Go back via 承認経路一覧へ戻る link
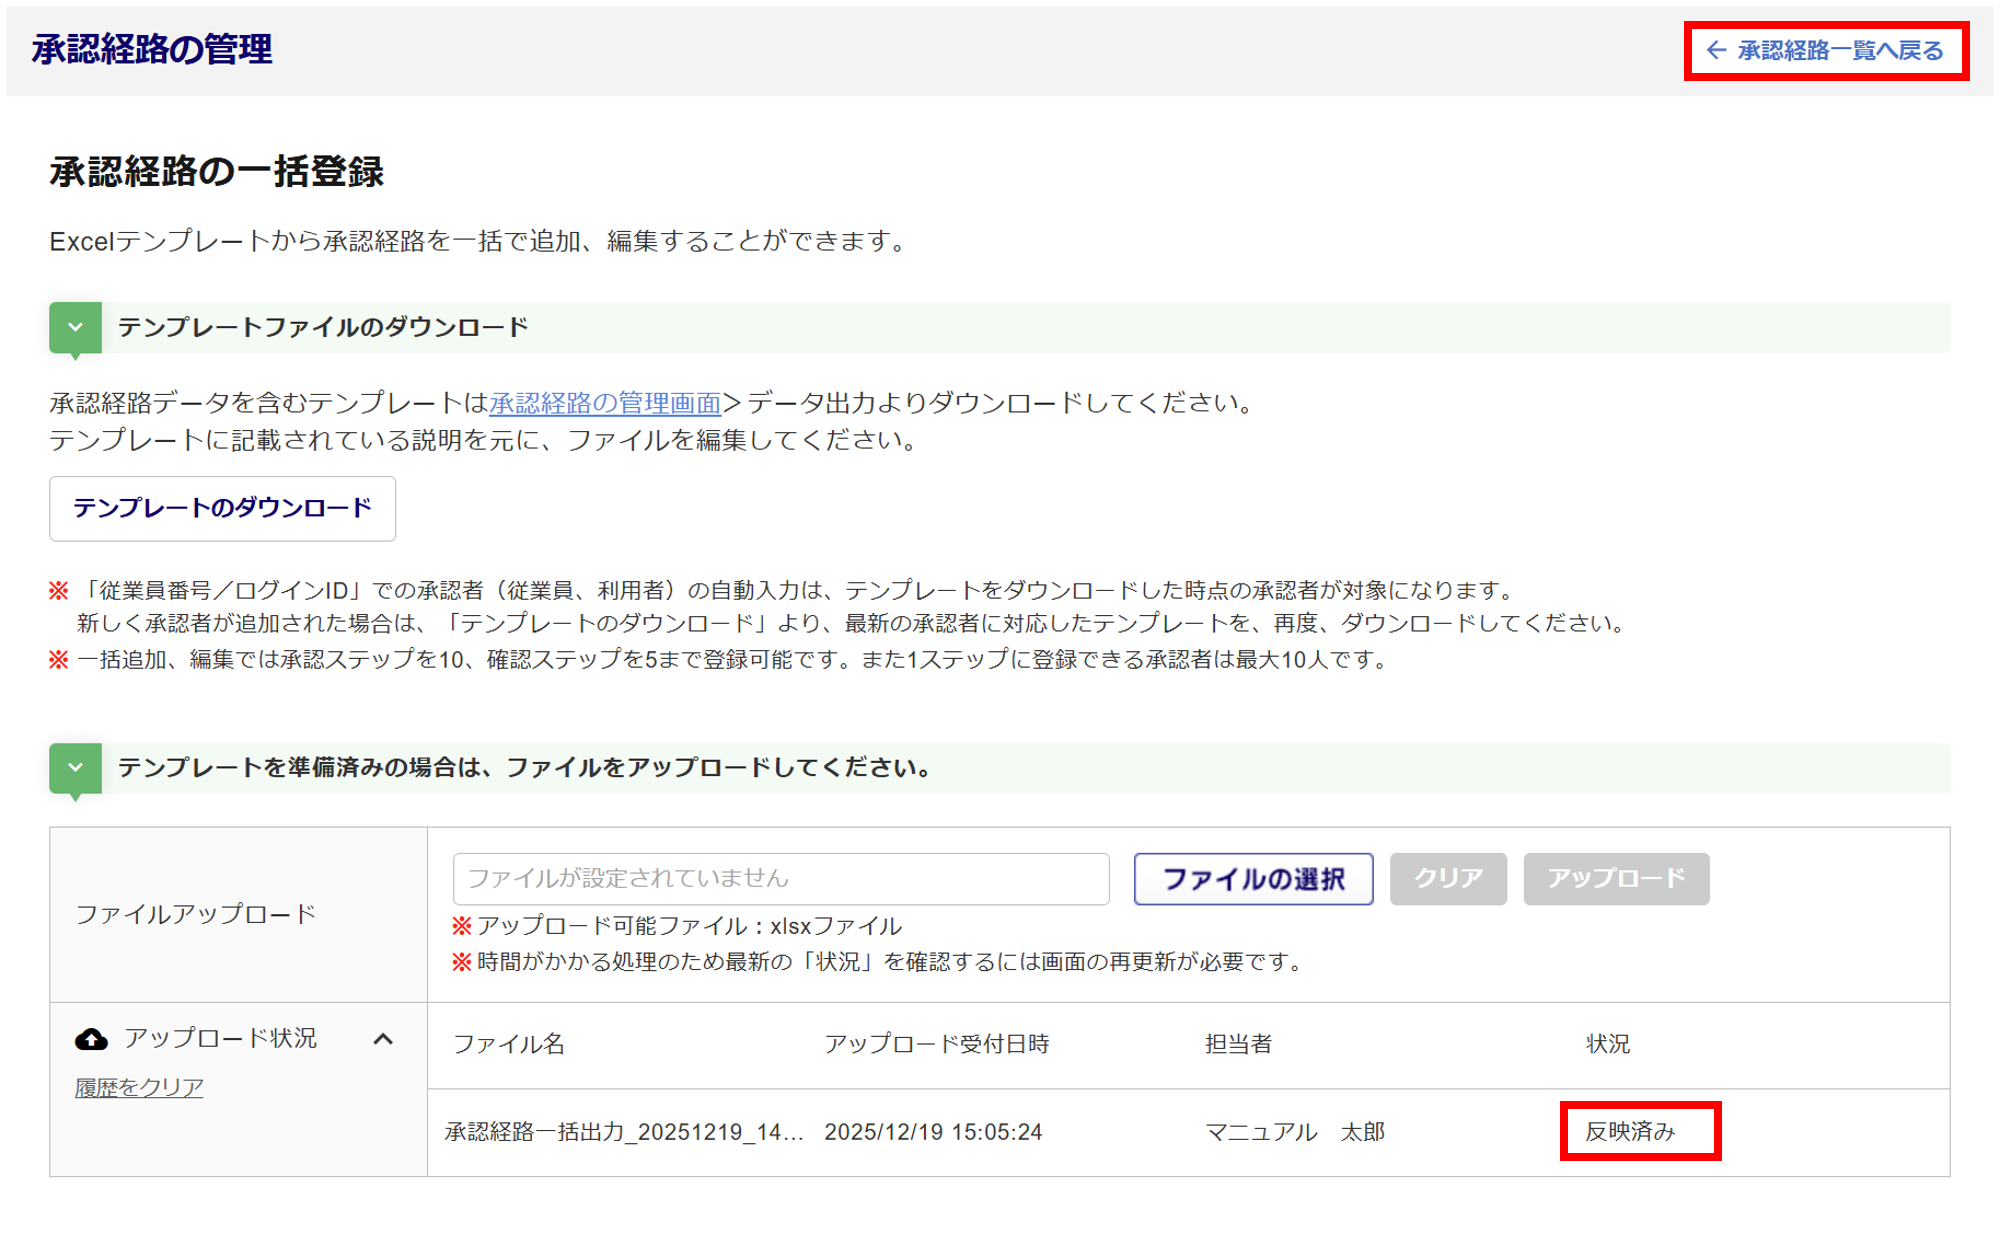Image resolution: width=2000 pixels, height=1233 pixels. (x=1839, y=50)
